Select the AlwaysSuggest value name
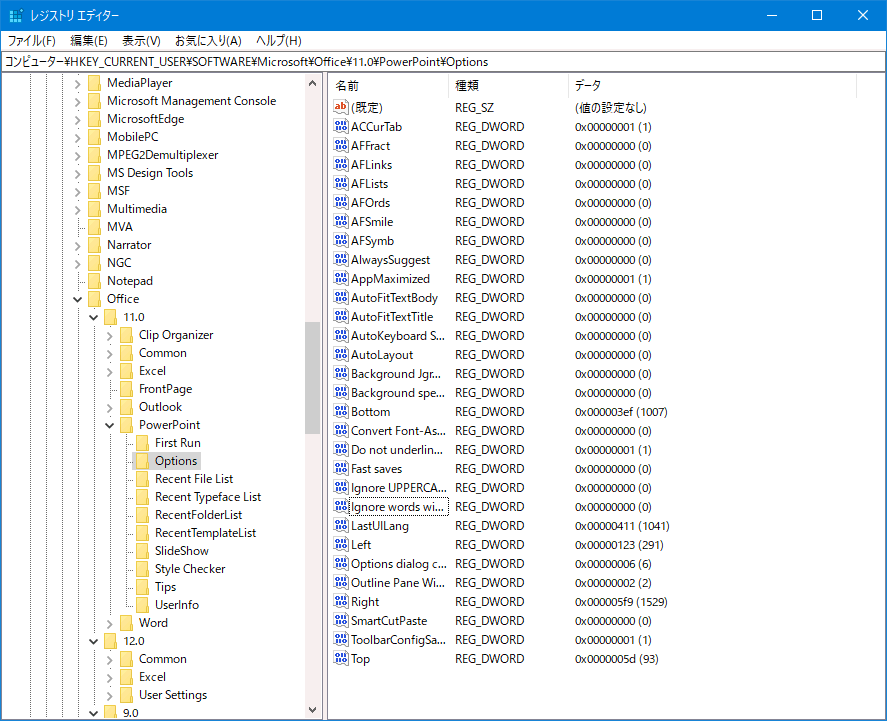Screen dimensions: 887x721 tap(390, 260)
